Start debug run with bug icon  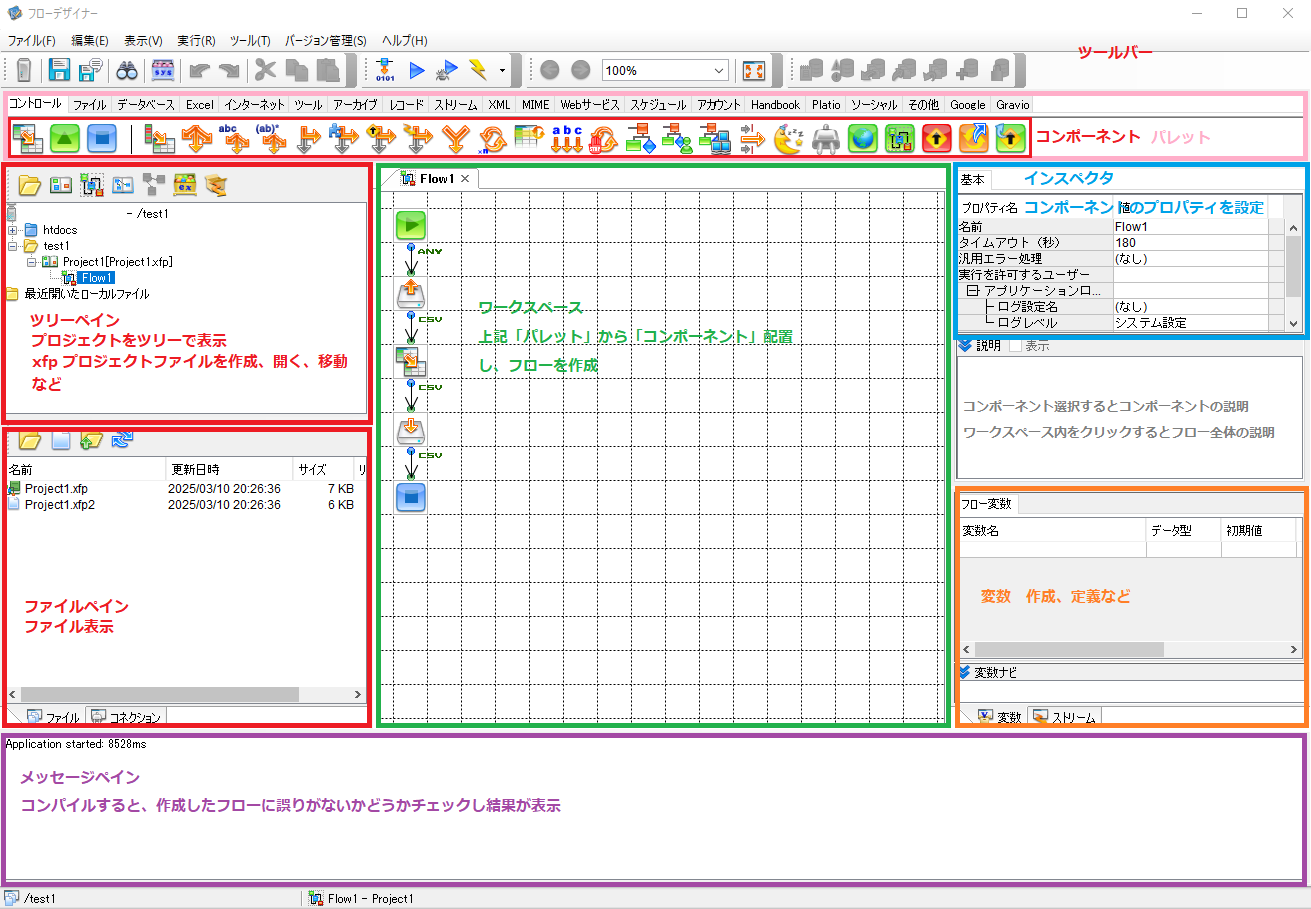point(448,70)
